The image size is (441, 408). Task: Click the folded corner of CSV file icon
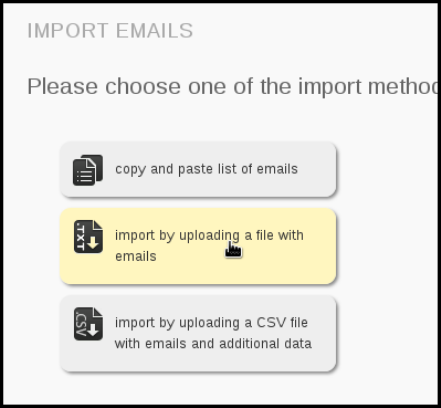98,312
